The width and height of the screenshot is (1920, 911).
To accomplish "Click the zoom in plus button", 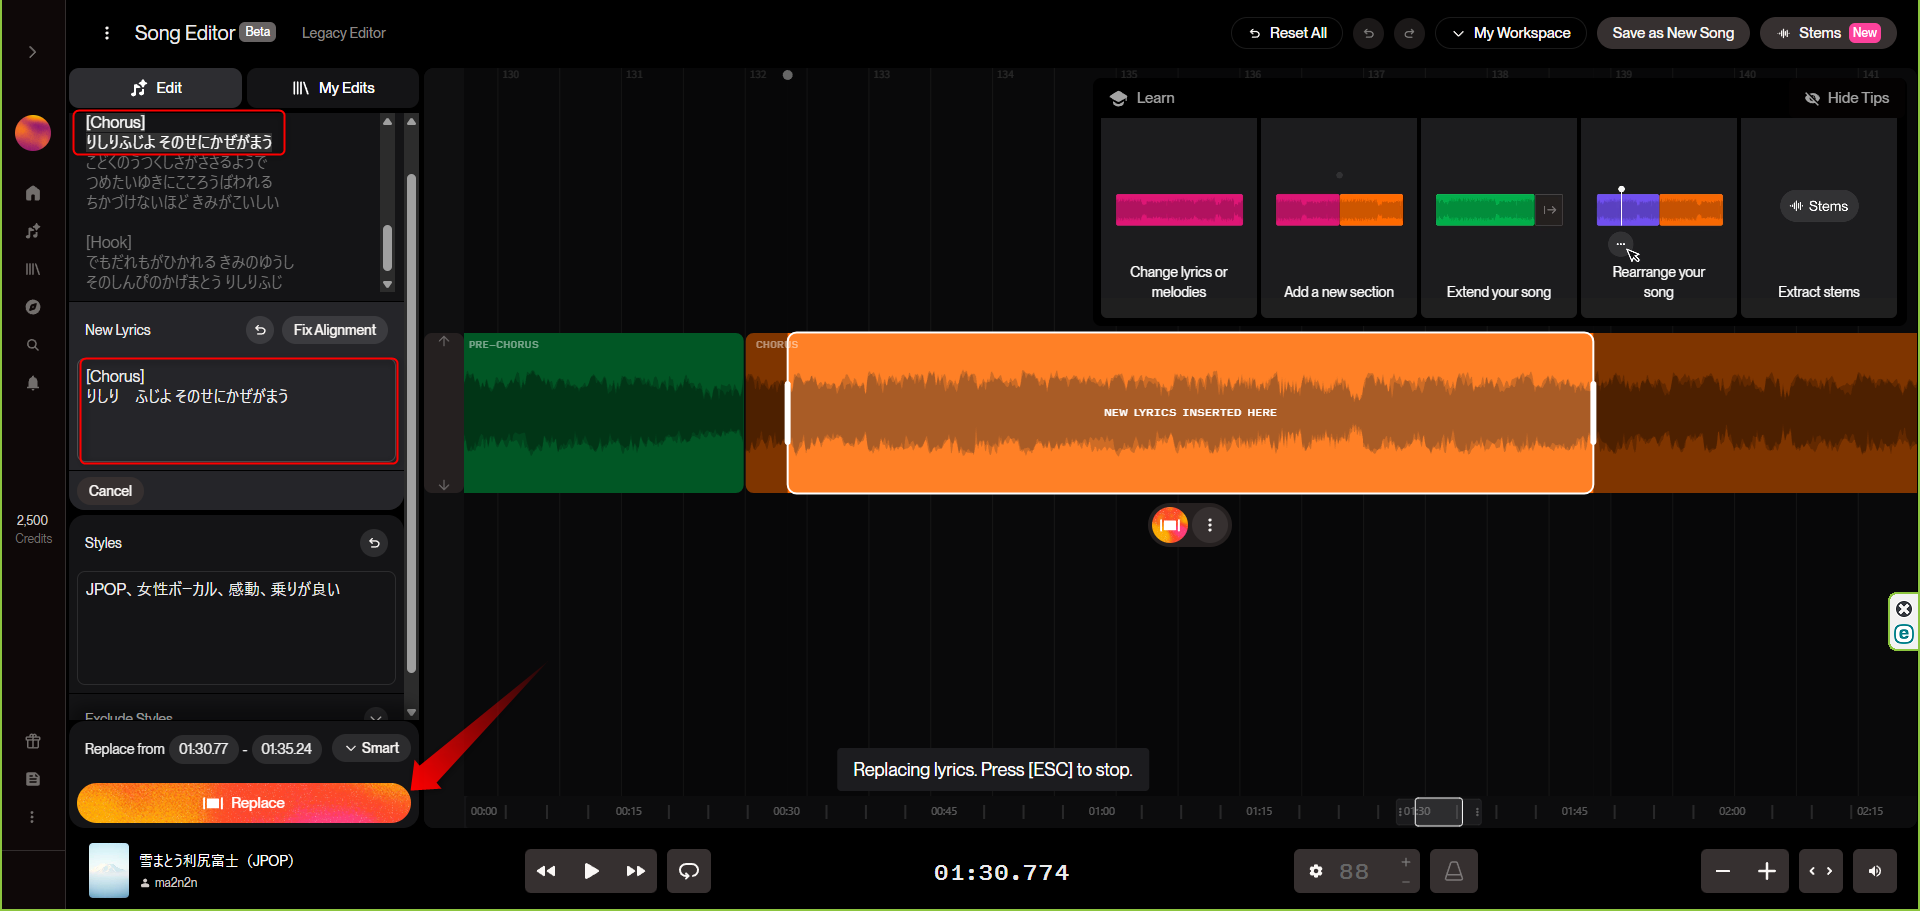I will (x=1767, y=871).
